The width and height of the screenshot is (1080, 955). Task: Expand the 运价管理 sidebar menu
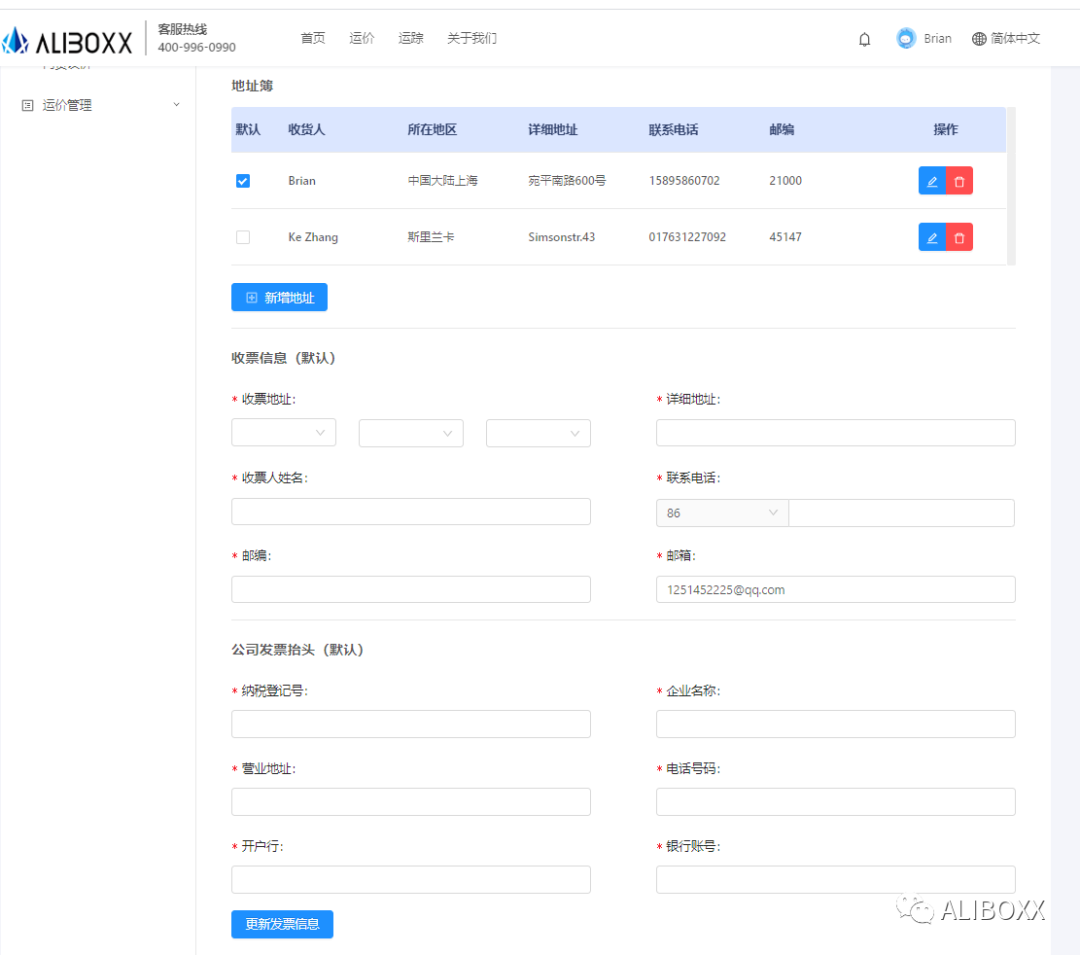pyautogui.click(x=100, y=105)
